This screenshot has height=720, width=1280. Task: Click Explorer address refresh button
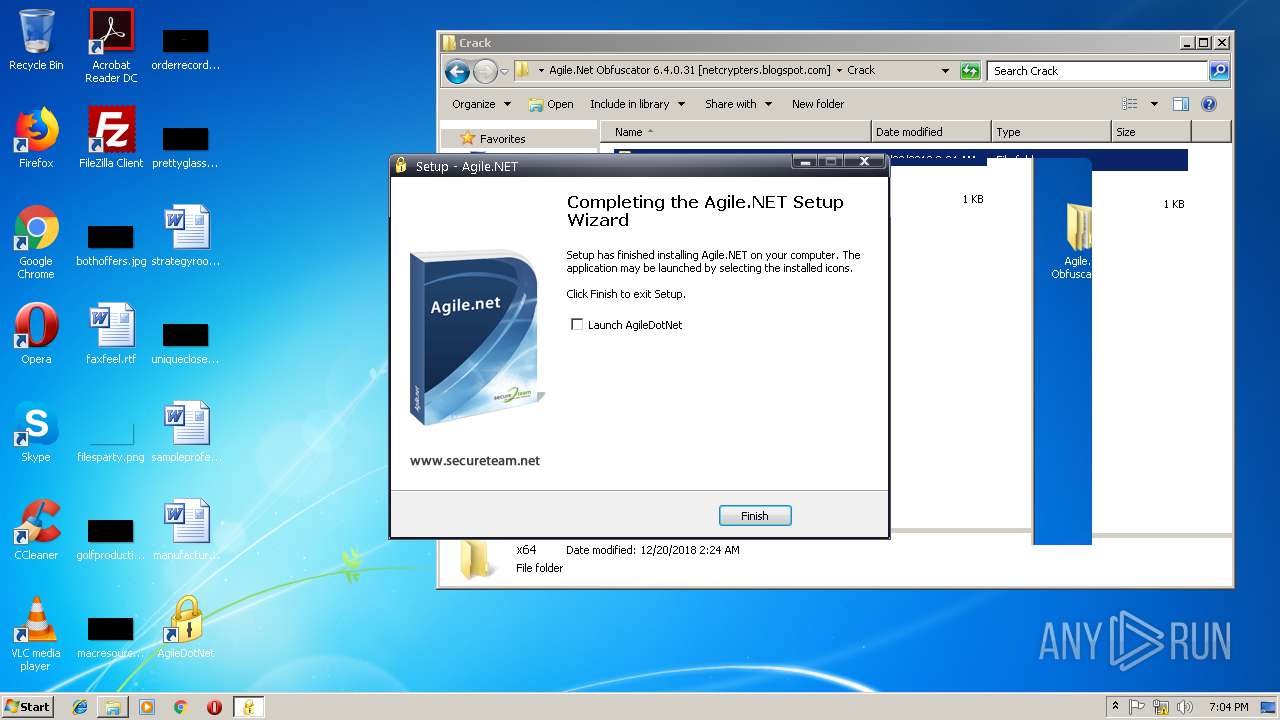point(970,71)
